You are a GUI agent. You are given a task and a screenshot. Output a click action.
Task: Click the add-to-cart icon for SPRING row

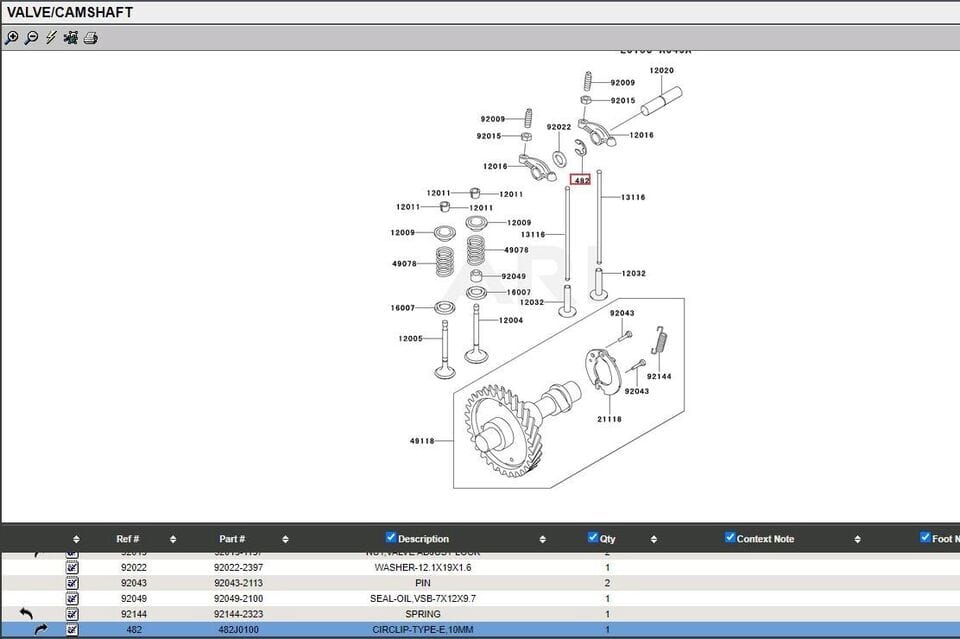click(72, 614)
